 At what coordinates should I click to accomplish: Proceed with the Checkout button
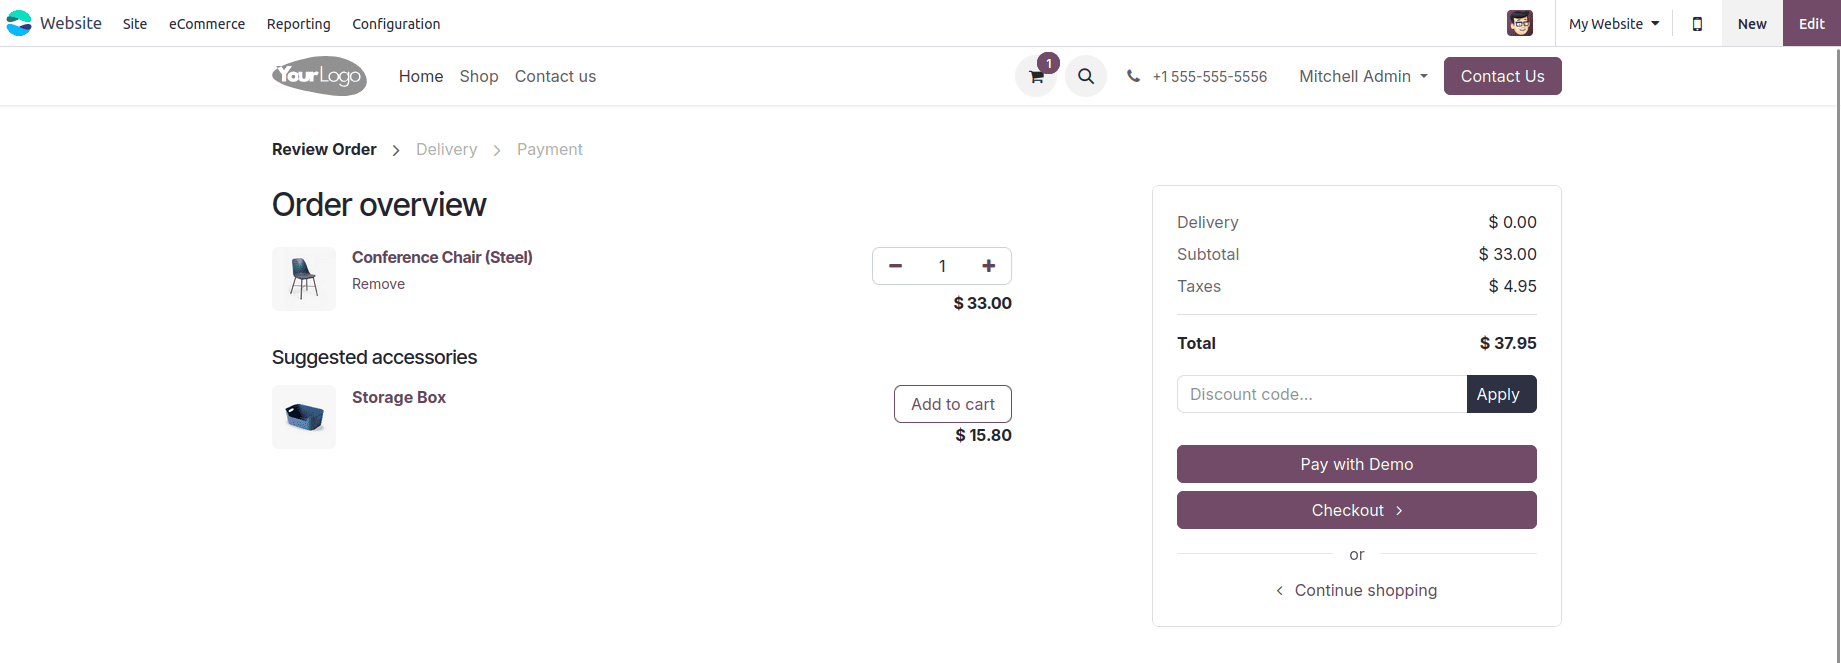point(1356,510)
